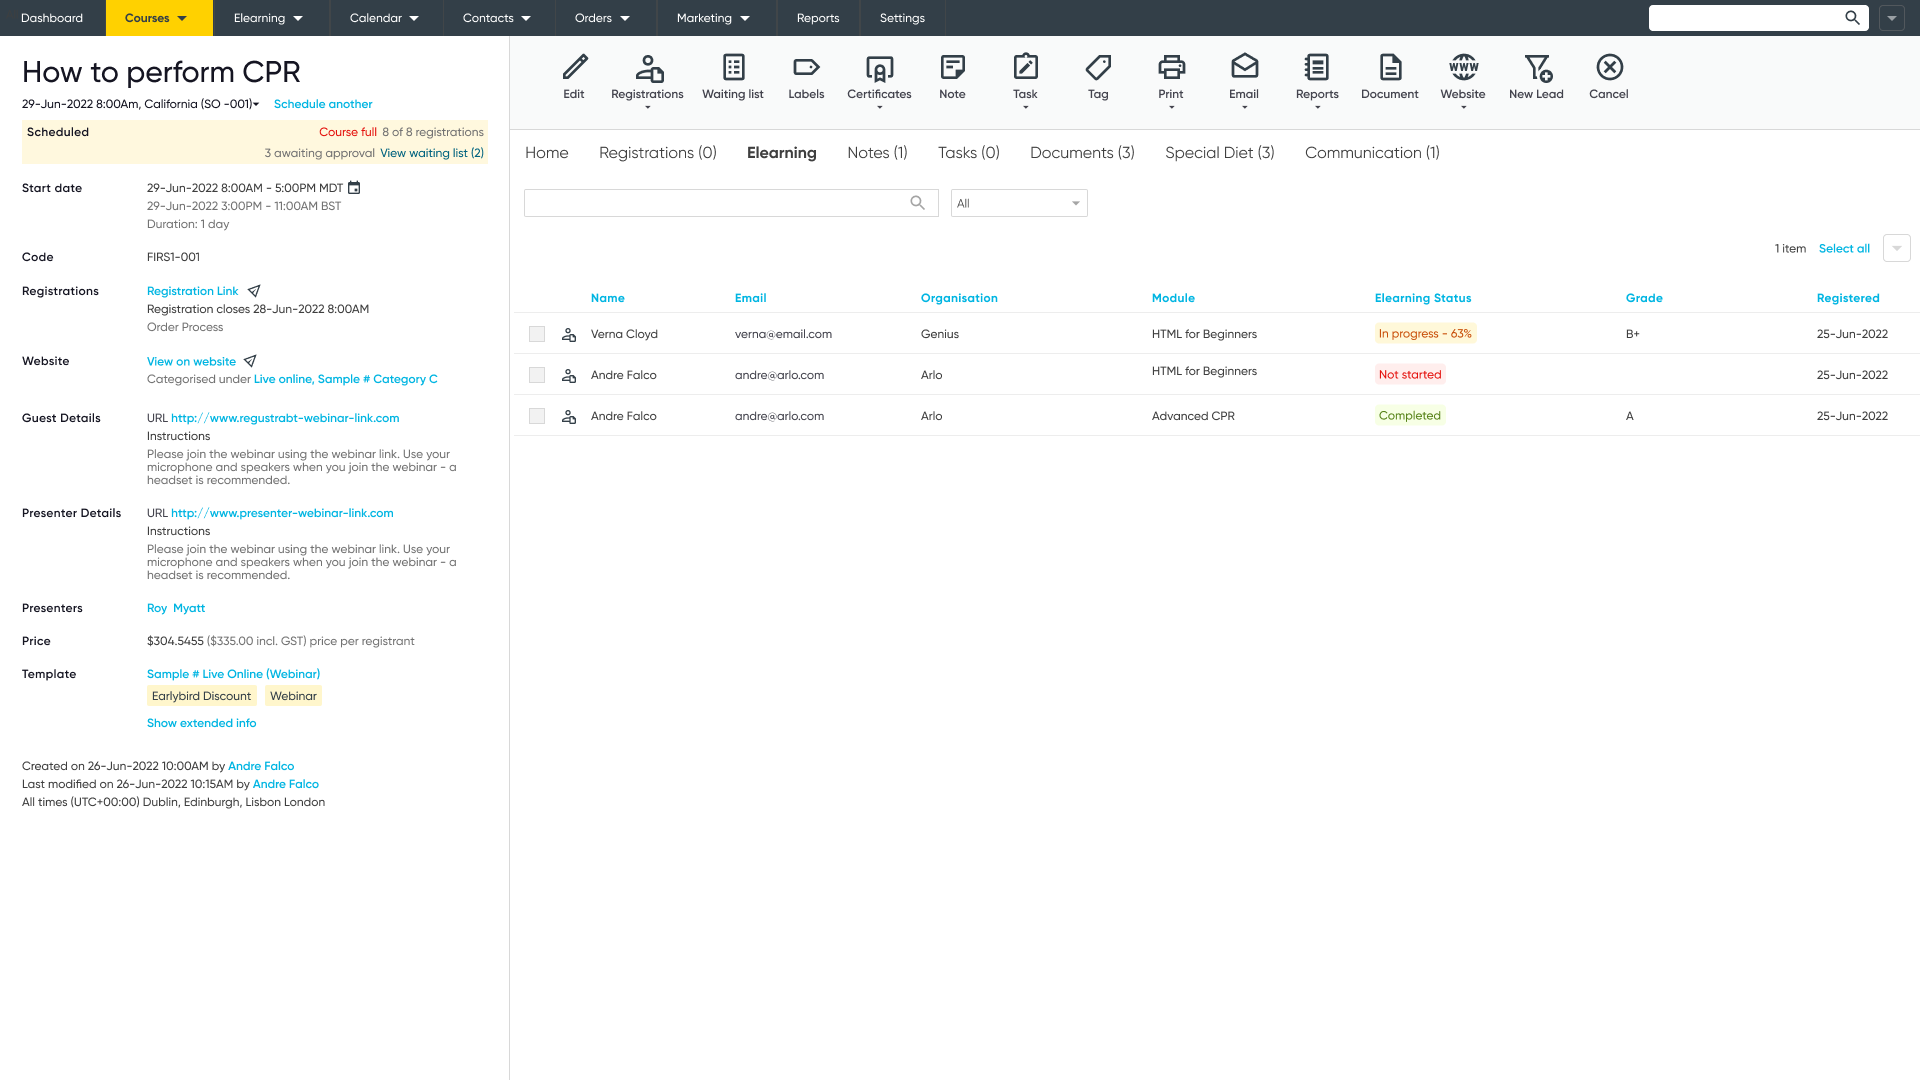Viewport: 1920px width, 1080px height.
Task: Open the Tag tool
Action: 1097,68
